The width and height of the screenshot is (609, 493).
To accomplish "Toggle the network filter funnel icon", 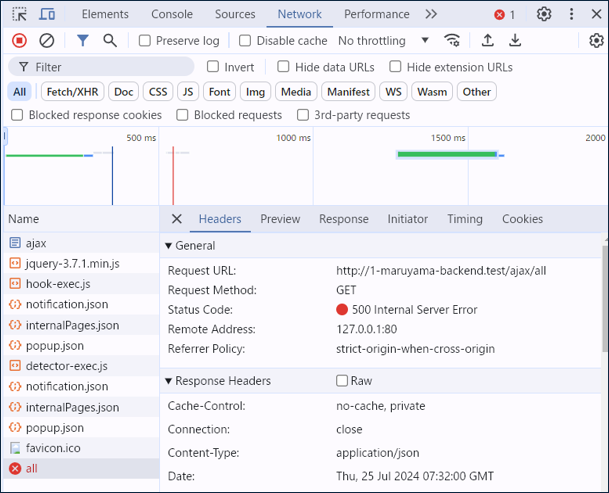I will [x=83, y=41].
